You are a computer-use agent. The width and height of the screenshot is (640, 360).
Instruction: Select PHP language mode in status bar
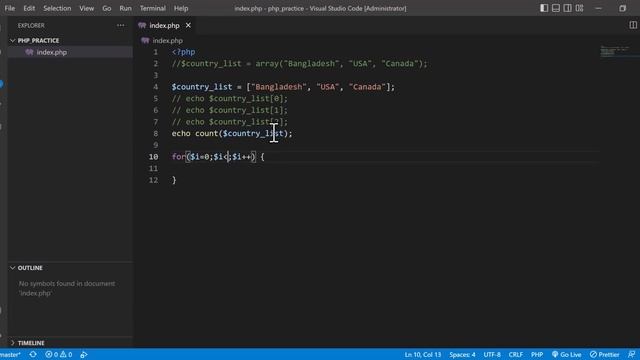point(537,354)
